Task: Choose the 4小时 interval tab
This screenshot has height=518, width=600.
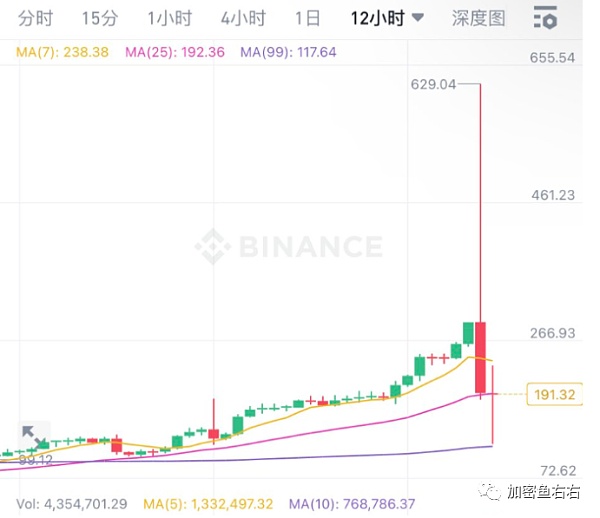Action: [243, 18]
